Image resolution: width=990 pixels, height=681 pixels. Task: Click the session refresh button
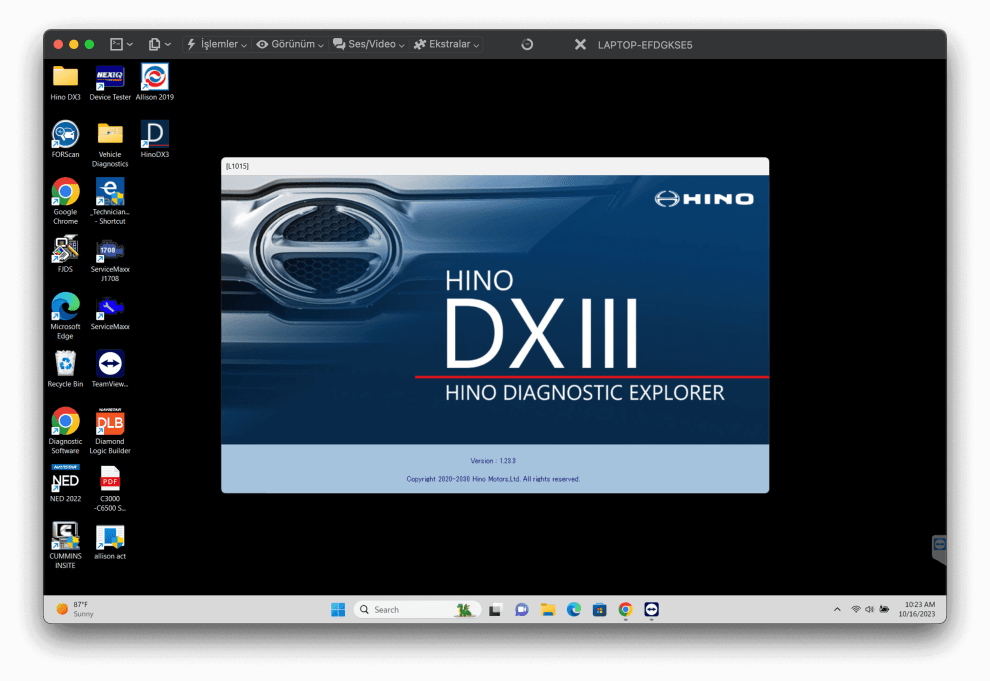[x=526, y=43]
